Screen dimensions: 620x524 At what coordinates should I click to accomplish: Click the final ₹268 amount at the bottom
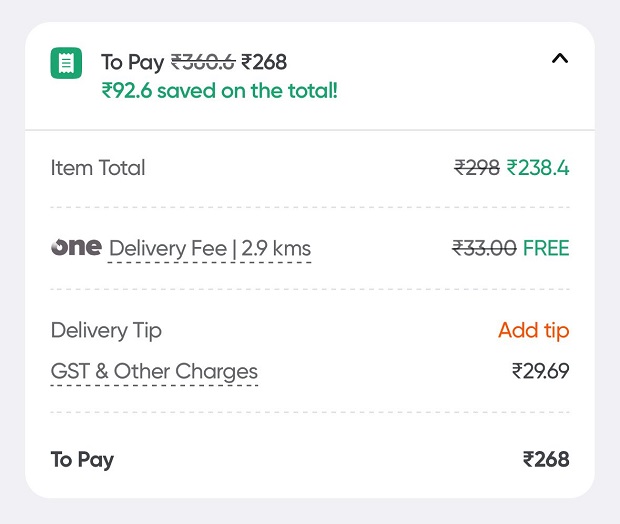point(546,460)
